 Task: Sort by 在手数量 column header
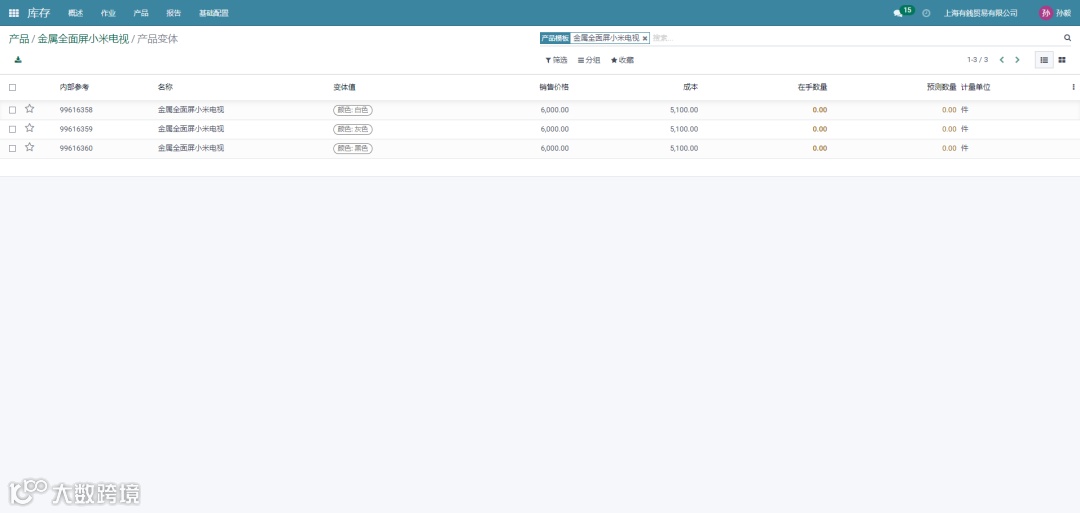(x=812, y=87)
